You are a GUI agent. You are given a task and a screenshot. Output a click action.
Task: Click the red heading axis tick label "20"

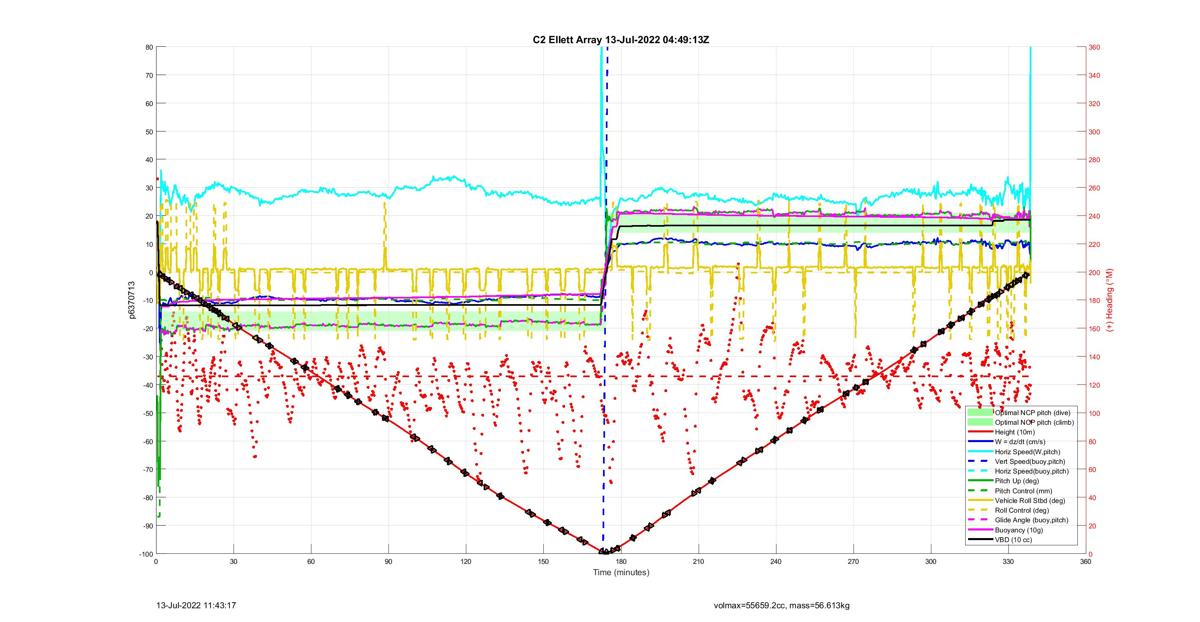(x=1094, y=526)
